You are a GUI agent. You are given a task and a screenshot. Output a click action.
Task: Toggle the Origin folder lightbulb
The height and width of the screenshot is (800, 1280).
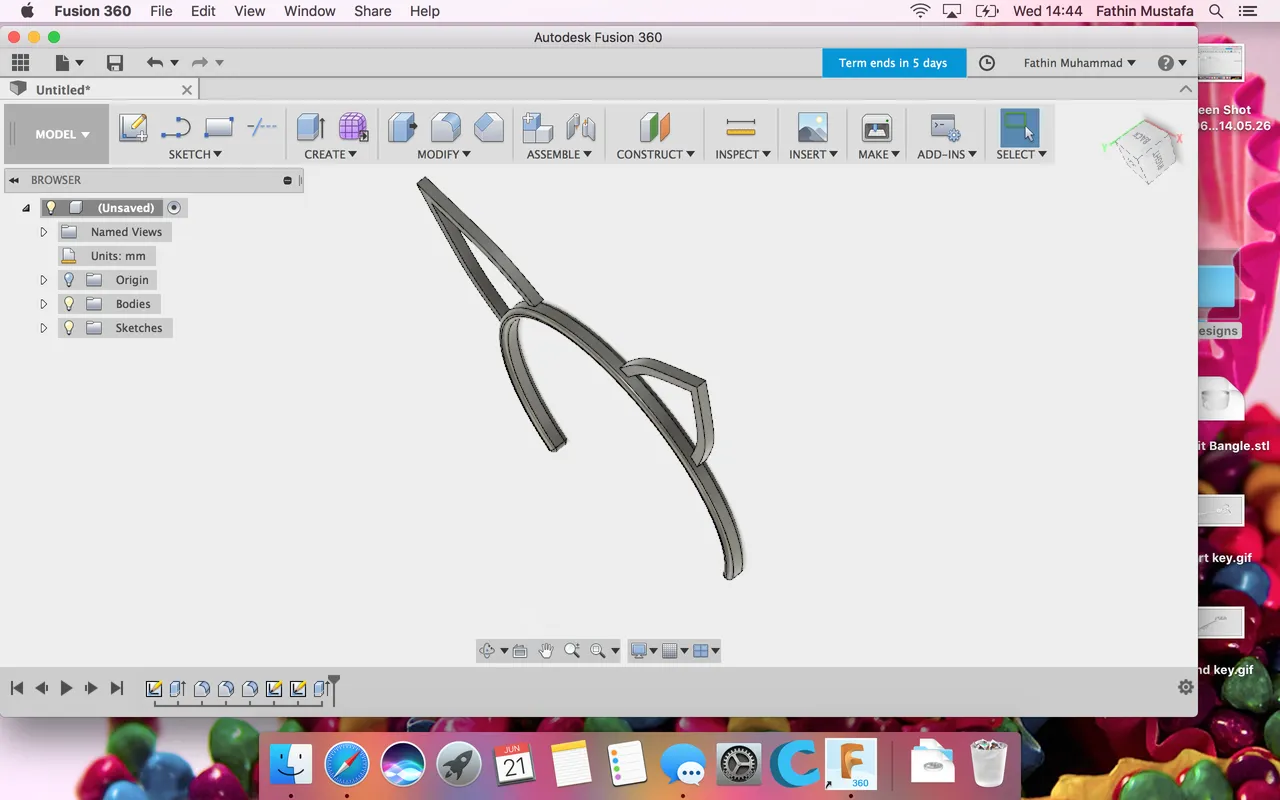coord(69,280)
